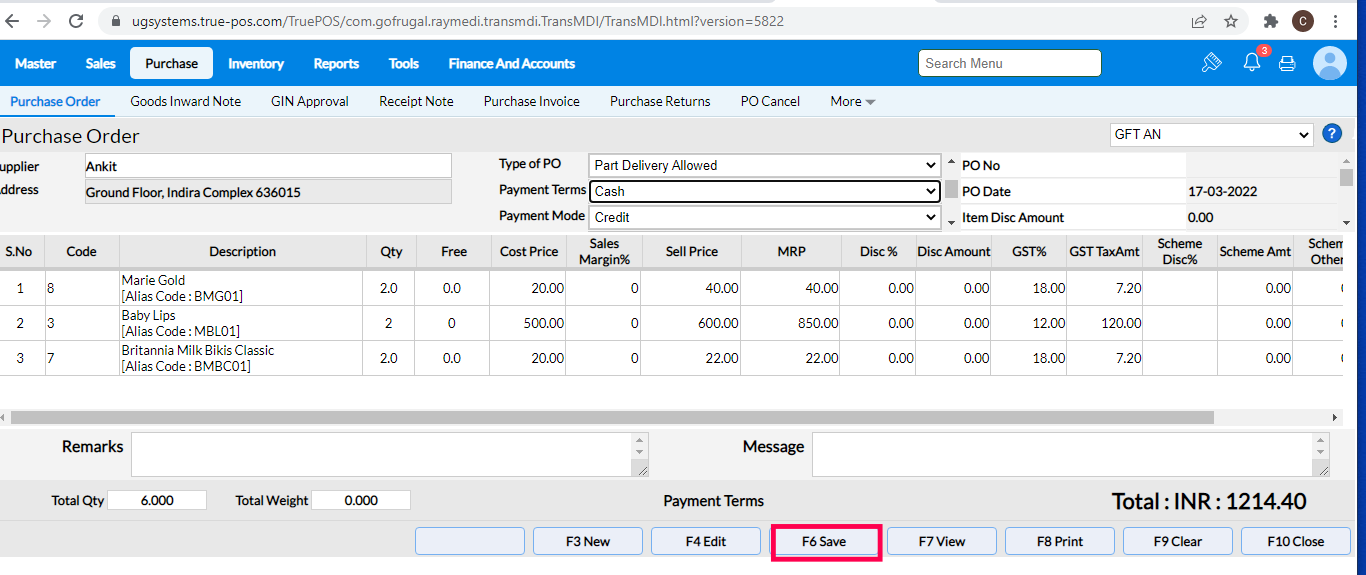This screenshot has width=1366, height=575.
Task: Switch to the Receipt Note tab
Action: (416, 101)
